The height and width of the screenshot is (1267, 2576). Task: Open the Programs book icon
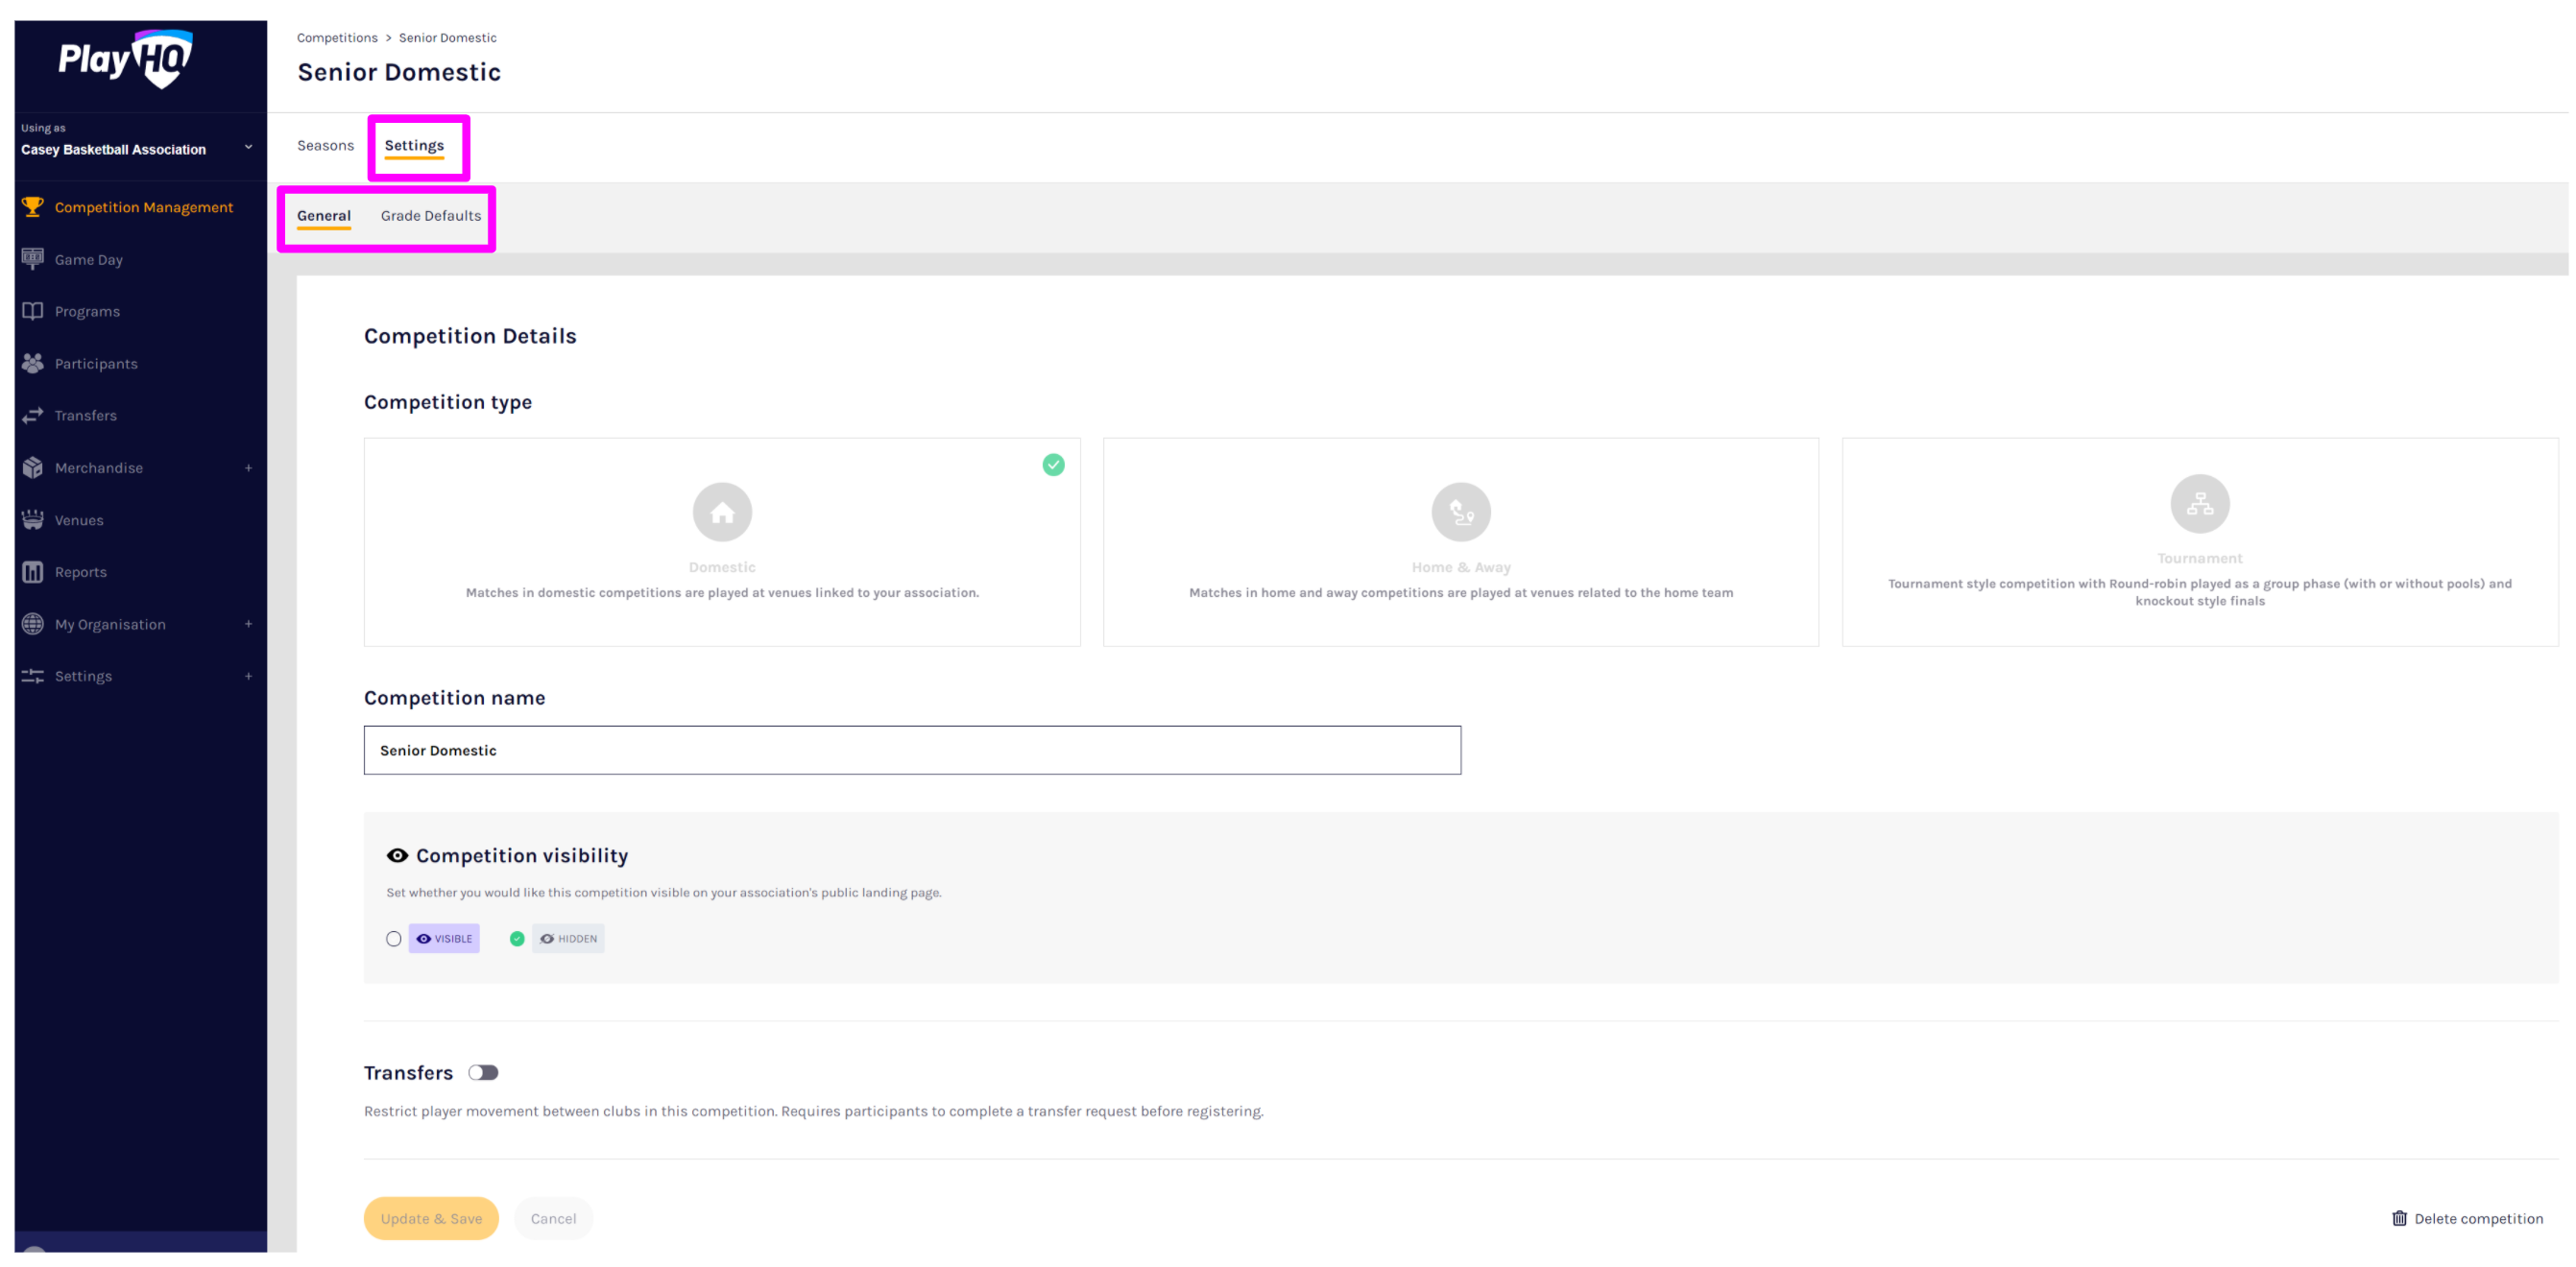pos(33,311)
